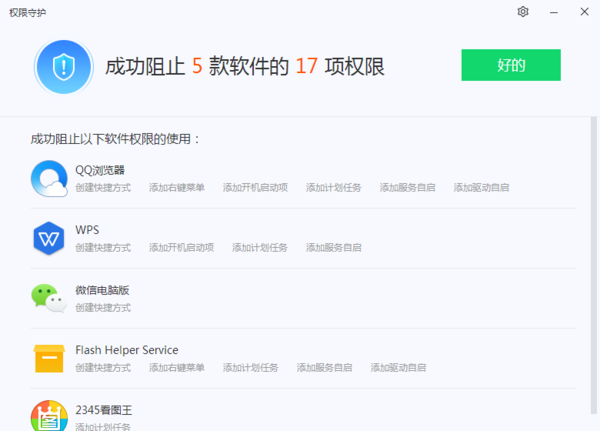Click 添加驱动自启 under Flash Helper Service
Viewport: 600px width, 431px height.
398,368
